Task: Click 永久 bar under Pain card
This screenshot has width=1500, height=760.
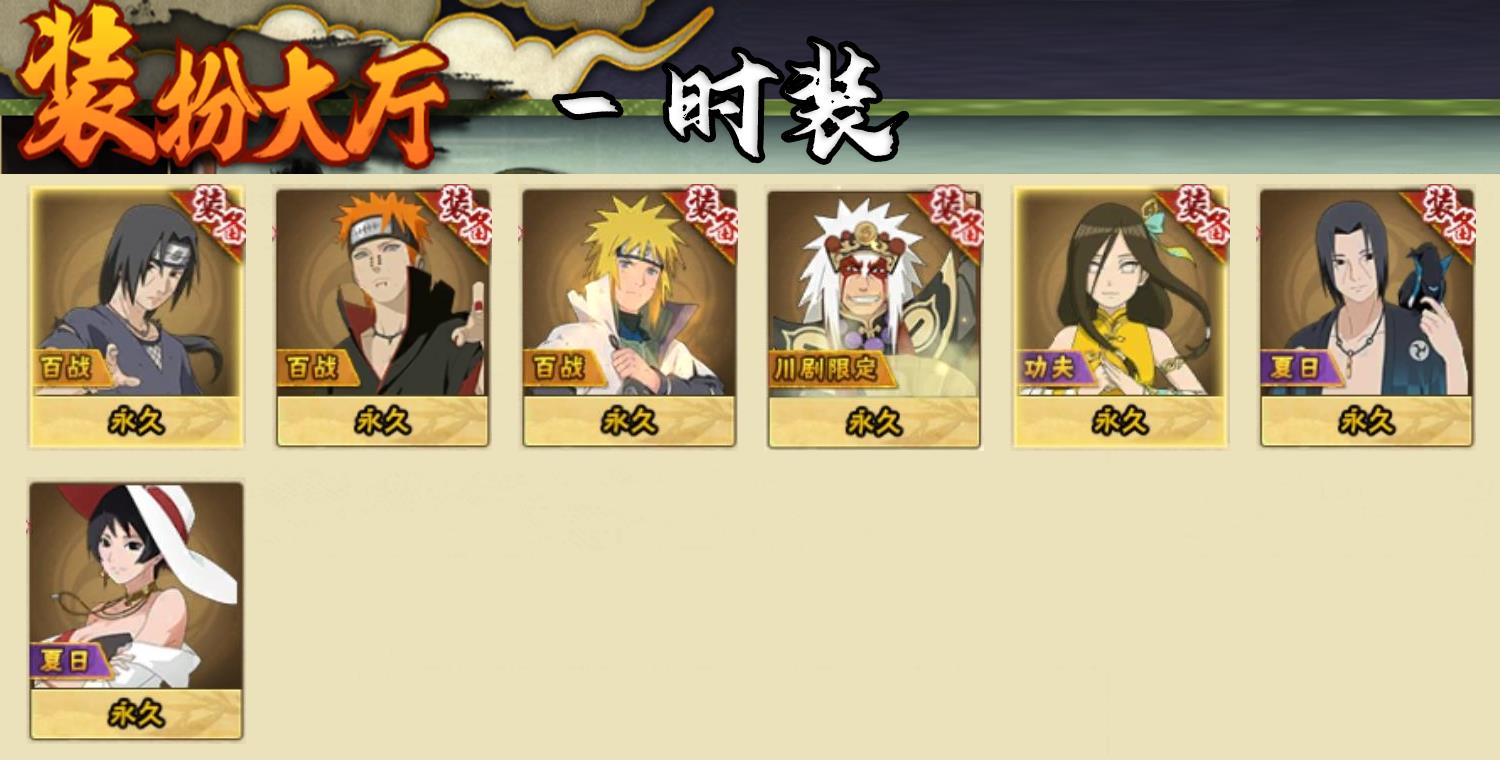Action: pyautogui.click(x=383, y=422)
